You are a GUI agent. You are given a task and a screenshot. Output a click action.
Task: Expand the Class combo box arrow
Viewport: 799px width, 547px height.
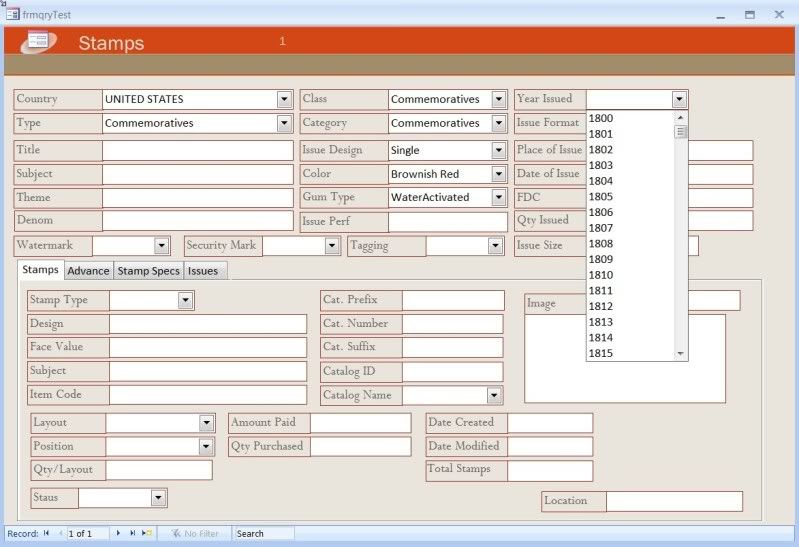point(499,99)
